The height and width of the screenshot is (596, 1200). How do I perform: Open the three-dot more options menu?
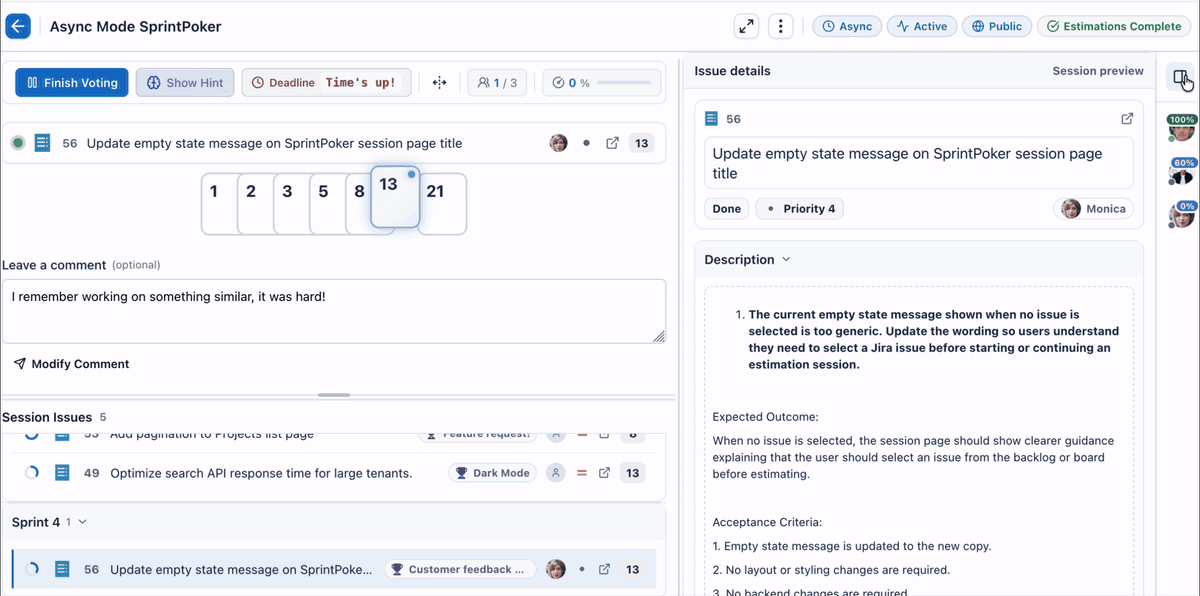tap(781, 27)
